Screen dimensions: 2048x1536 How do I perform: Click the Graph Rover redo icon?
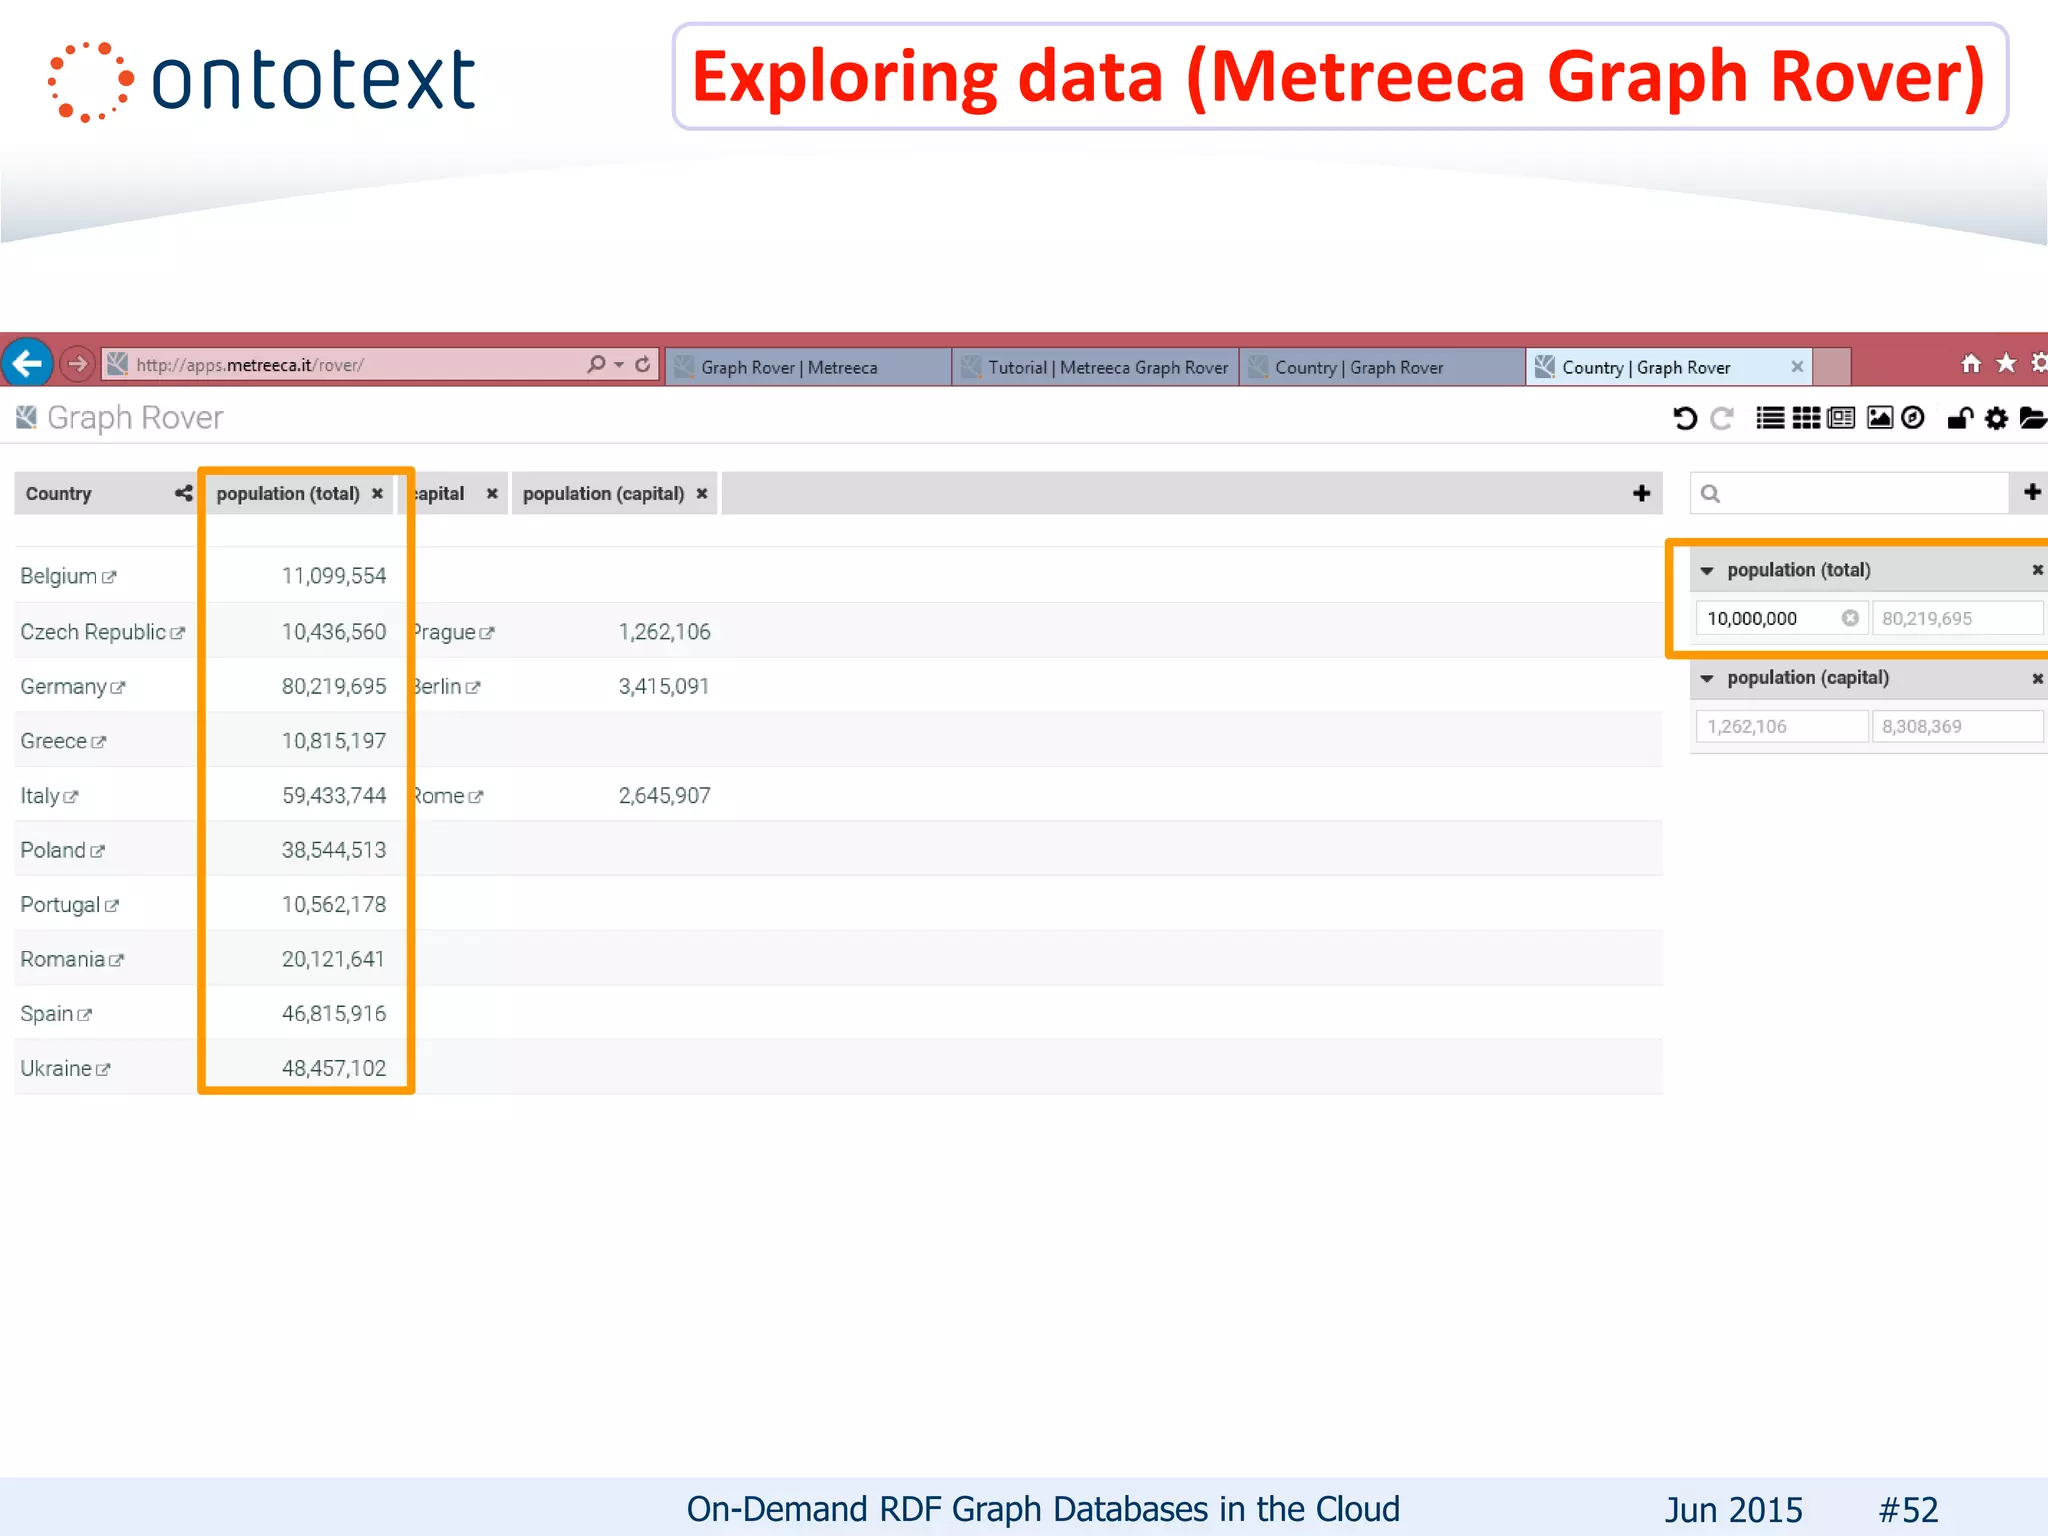click(1722, 418)
